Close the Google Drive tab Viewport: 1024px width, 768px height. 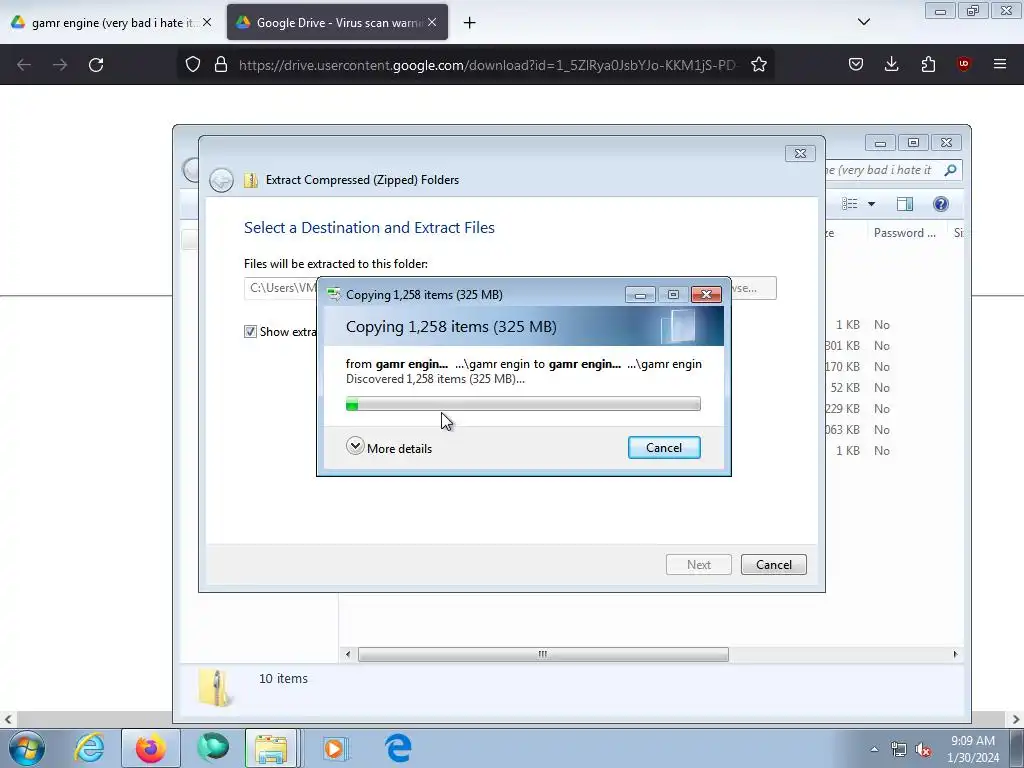[x=432, y=23]
